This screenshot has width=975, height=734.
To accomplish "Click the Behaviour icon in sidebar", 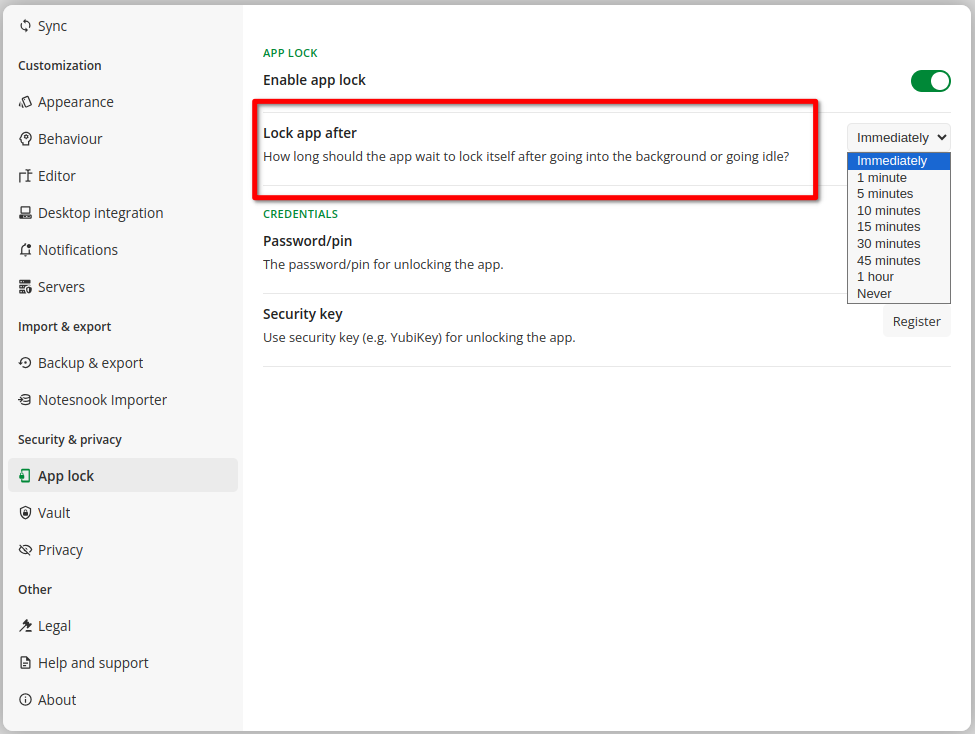I will (26, 139).
